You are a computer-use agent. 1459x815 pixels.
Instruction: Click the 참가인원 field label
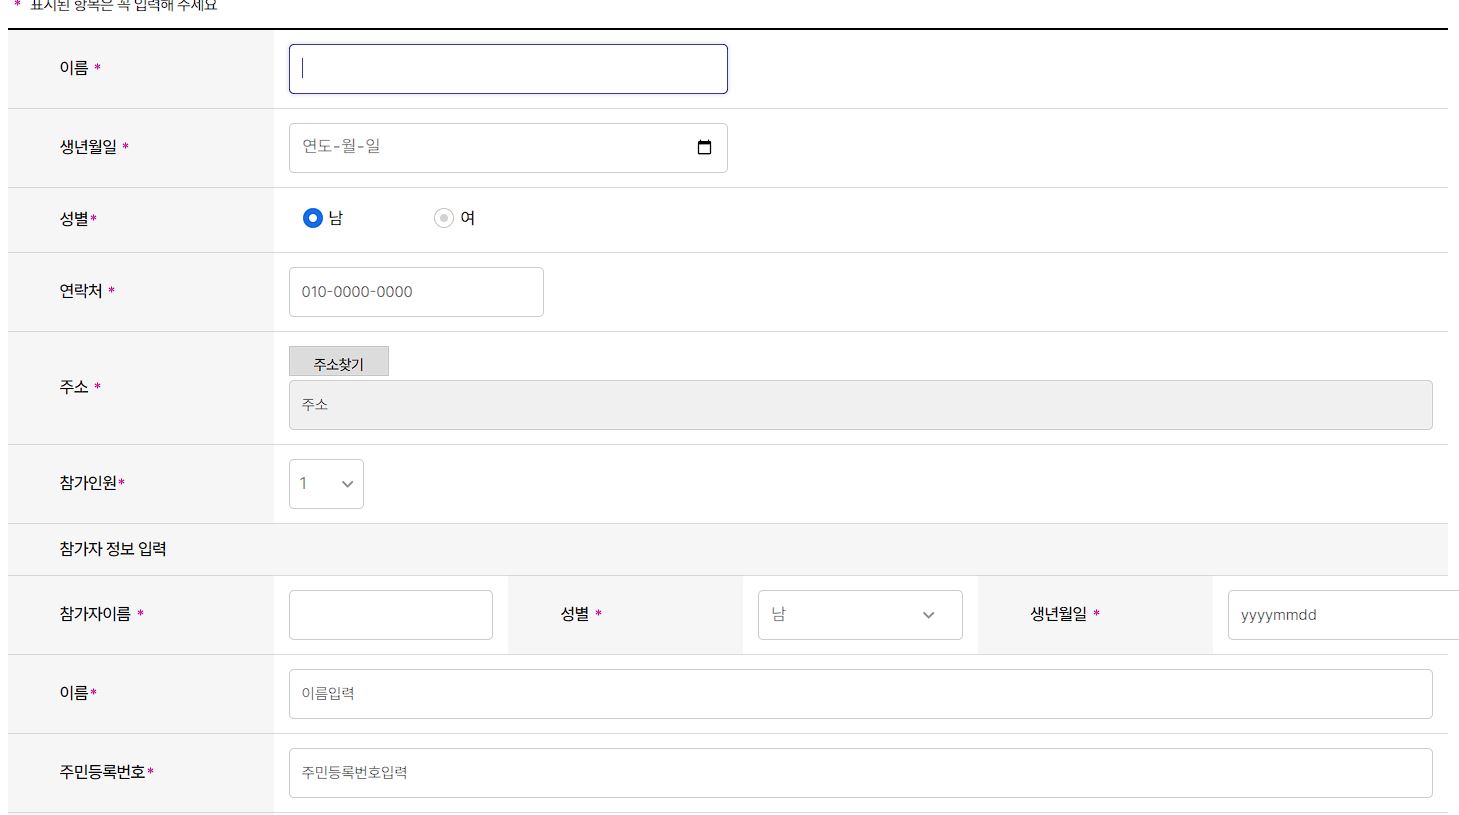(x=88, y=483)
